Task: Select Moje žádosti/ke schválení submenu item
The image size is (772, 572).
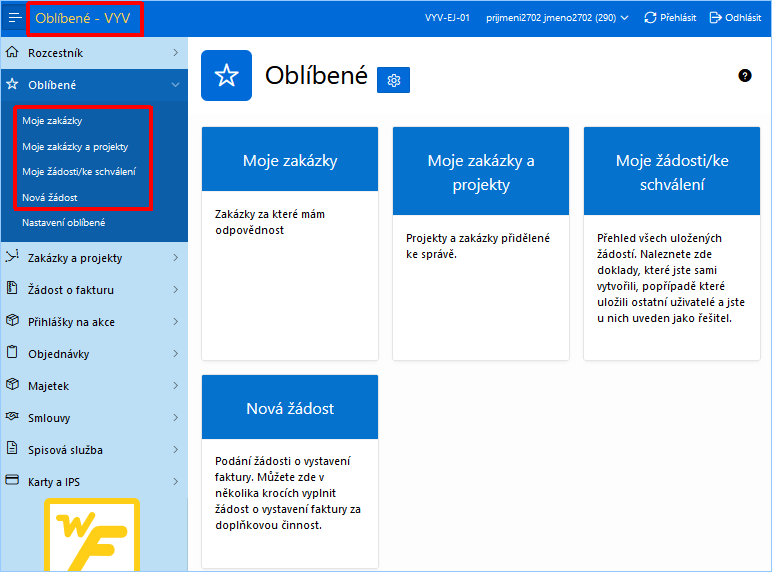Action: point(79,172)
